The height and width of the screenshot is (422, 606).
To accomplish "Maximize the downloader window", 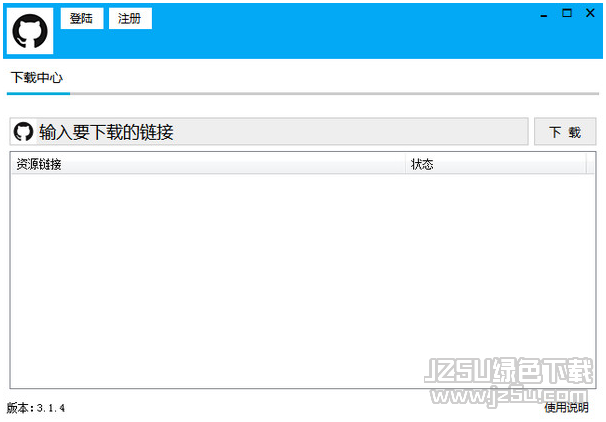I will point(567,13).
